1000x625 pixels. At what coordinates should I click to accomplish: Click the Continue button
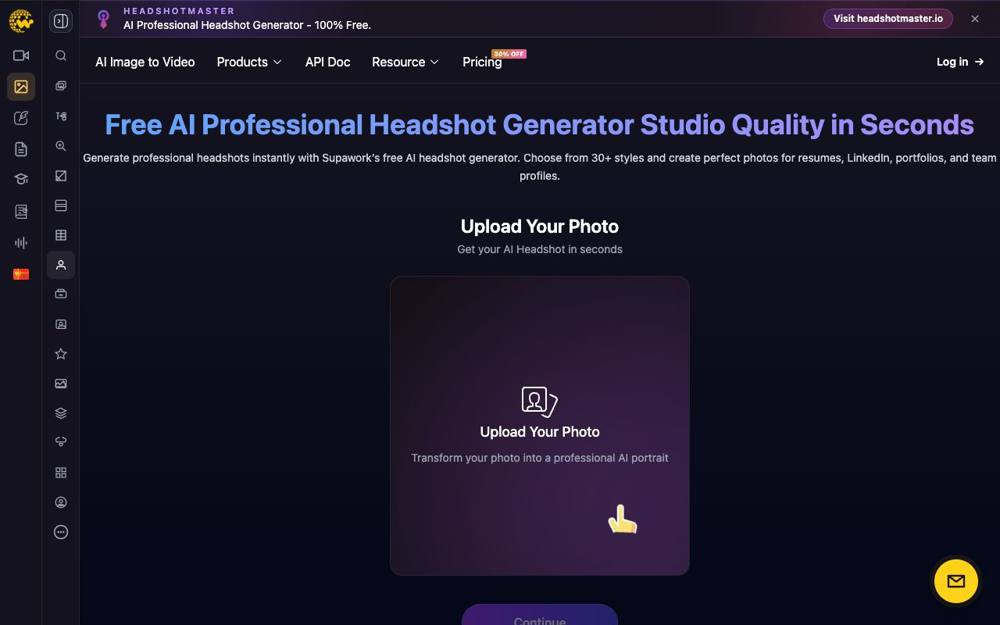(x=540, y=616)
